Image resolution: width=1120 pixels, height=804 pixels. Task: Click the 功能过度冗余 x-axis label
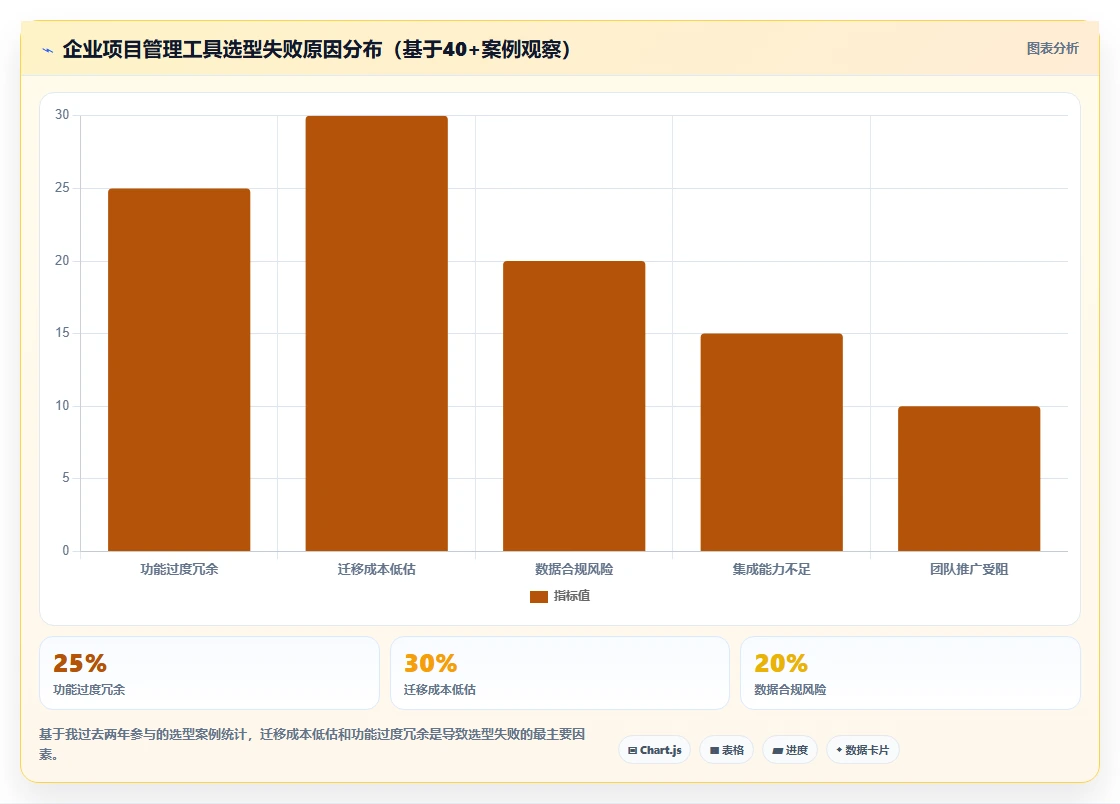(x=179, y=569)
